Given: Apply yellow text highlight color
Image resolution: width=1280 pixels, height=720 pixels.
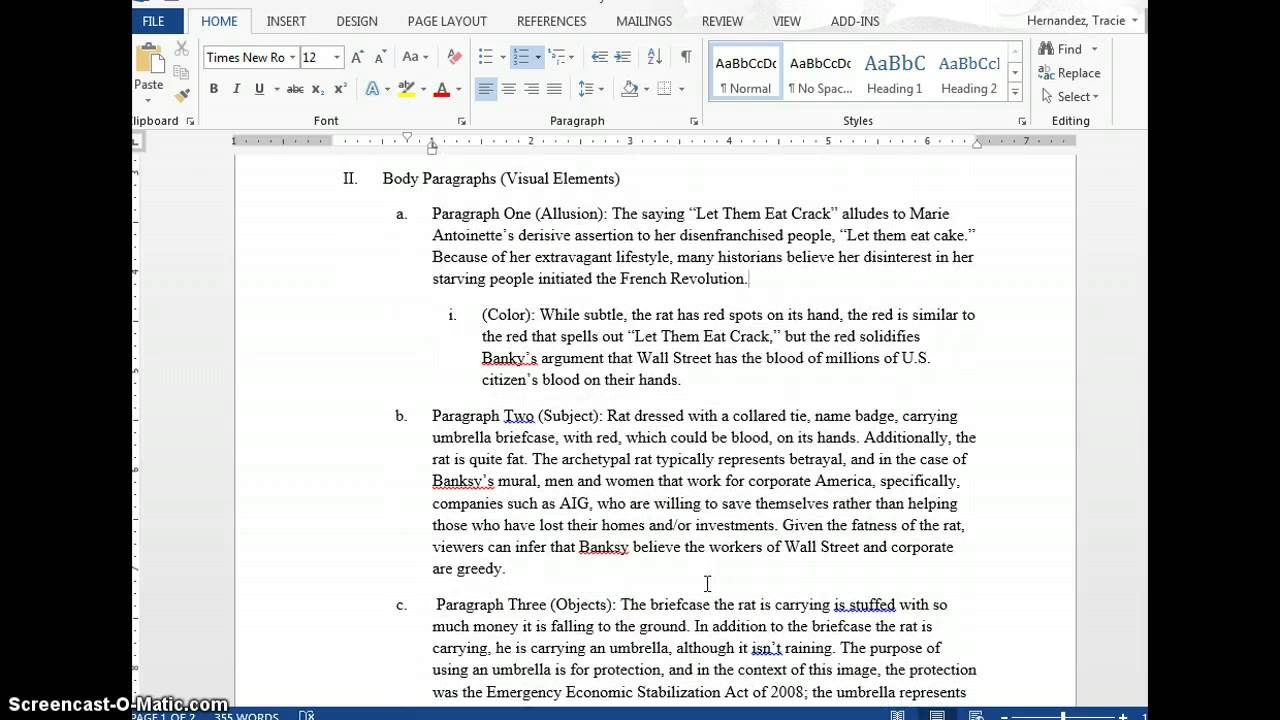Looking at the screenshot, I should [406, 89].
